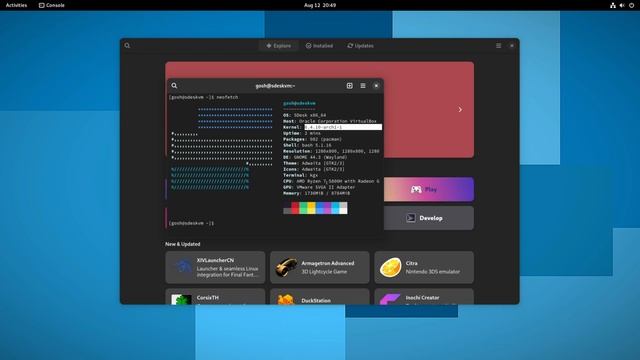
Task: Open the Armagetron Advanced app card
Action: (x=320, y=267)
